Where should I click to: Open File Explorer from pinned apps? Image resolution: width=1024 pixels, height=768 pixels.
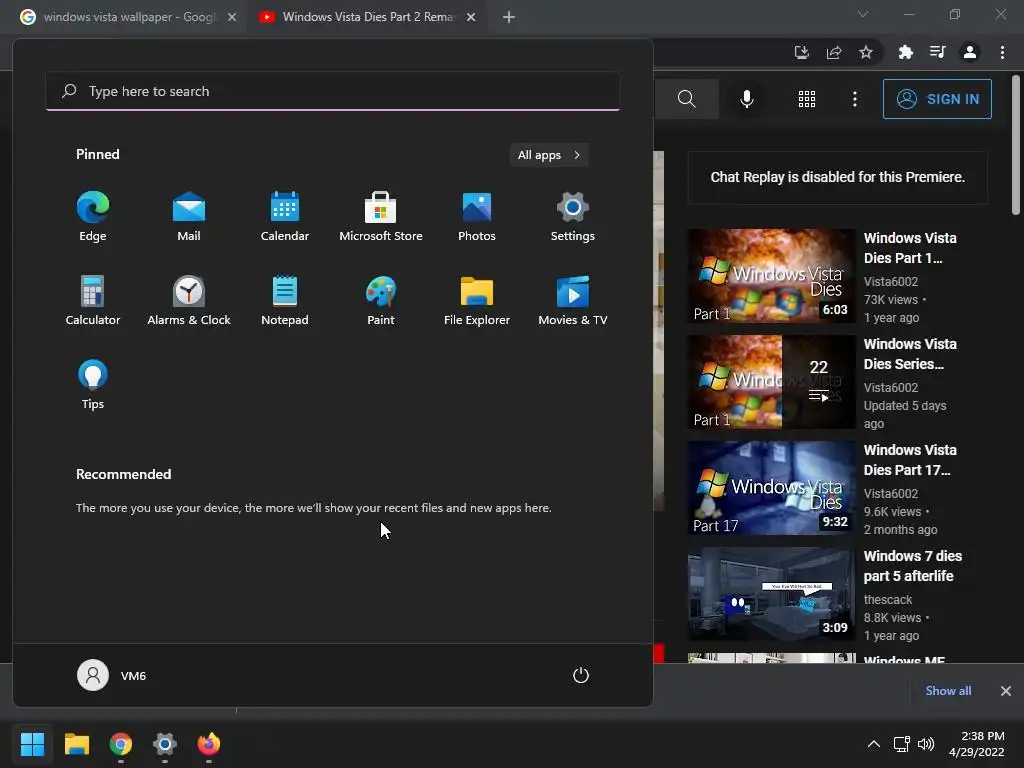(x=477, y=300)
